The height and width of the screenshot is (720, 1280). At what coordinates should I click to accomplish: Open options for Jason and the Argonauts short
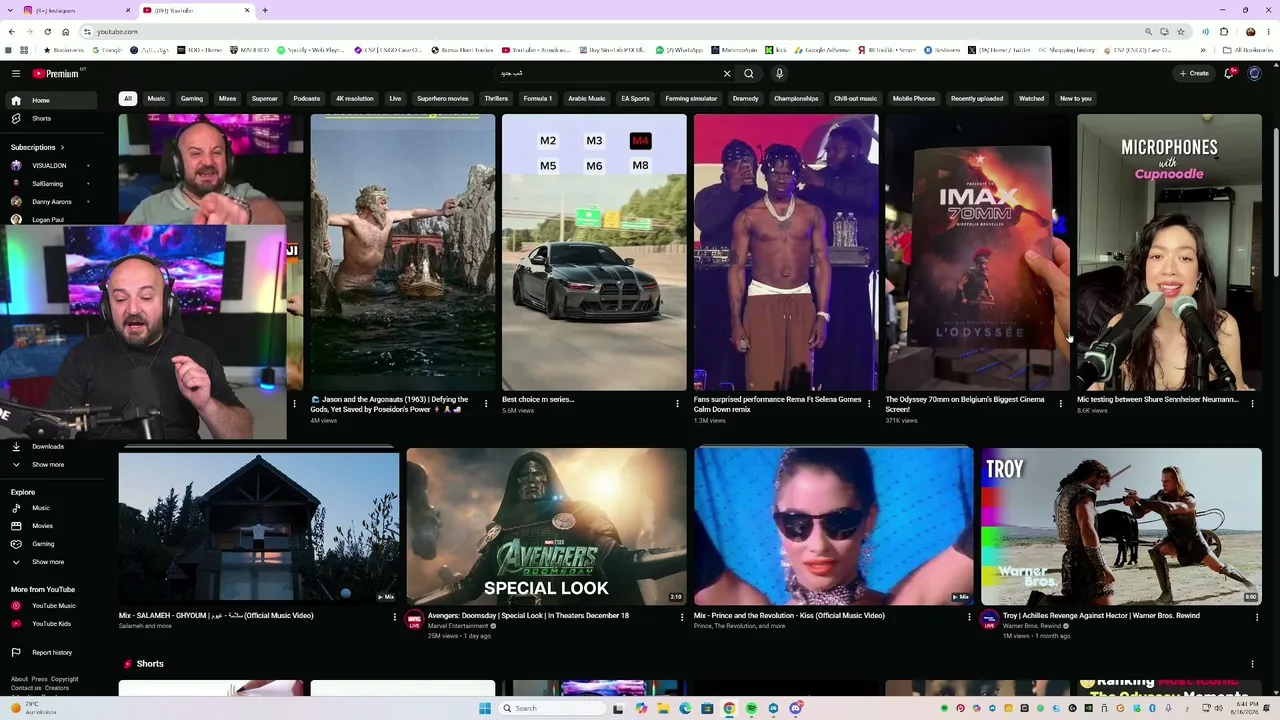(x=486, y=404)
